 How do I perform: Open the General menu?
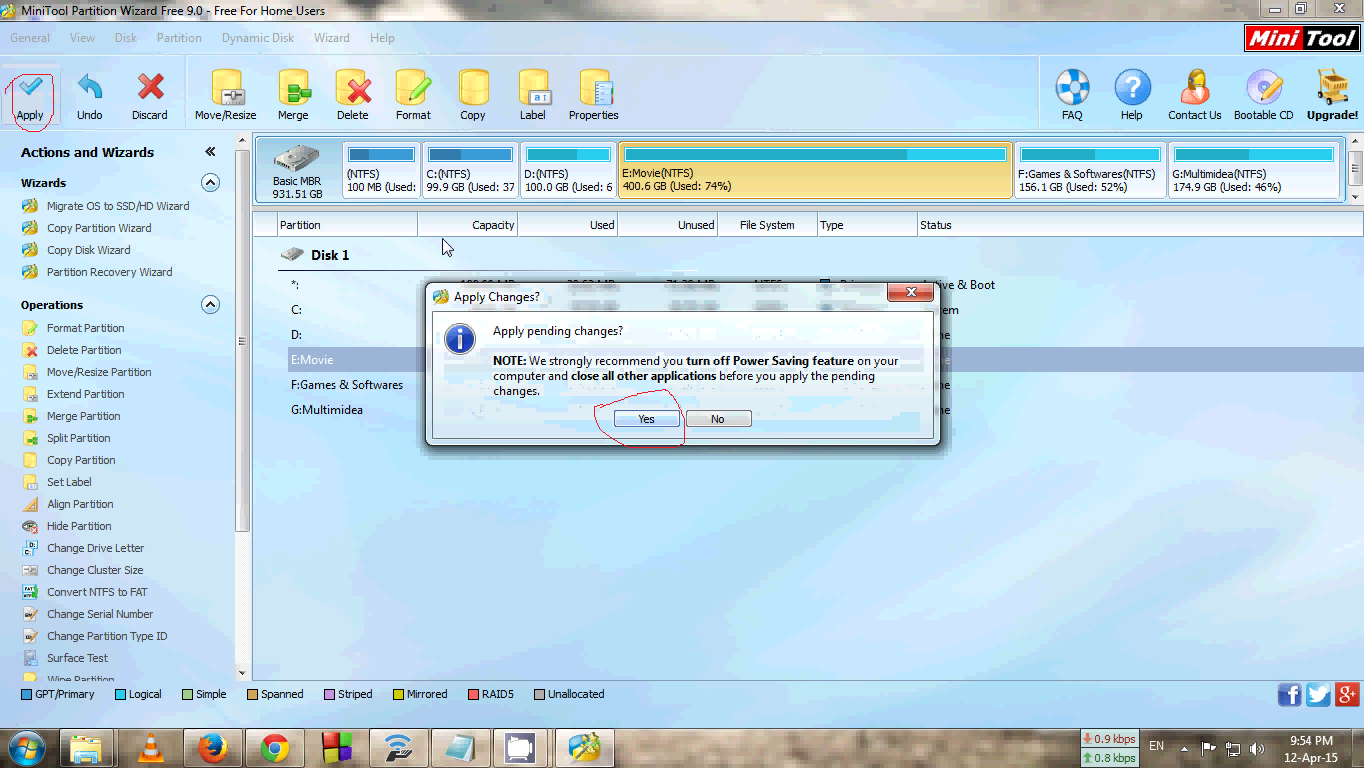pyautogui.click(x=30, y=38)
